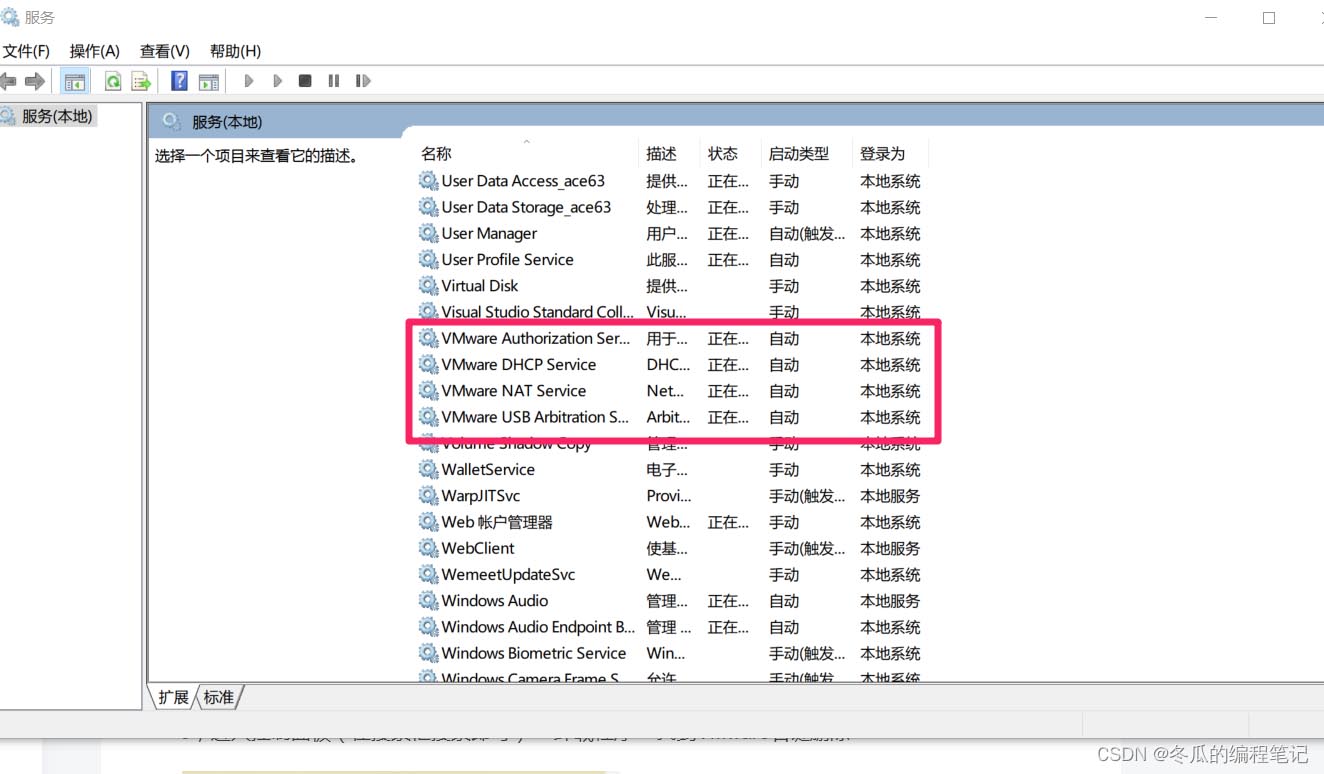Viewport: 1324px width, 774px height.
Task: Sort by the 启动类型 column header
Action: (798, 154)
